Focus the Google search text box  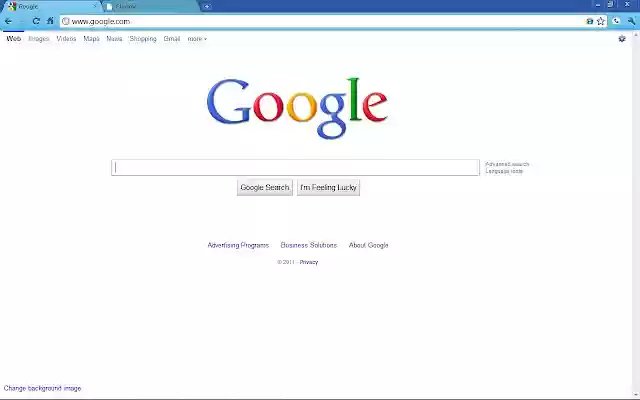pos(296,167)
